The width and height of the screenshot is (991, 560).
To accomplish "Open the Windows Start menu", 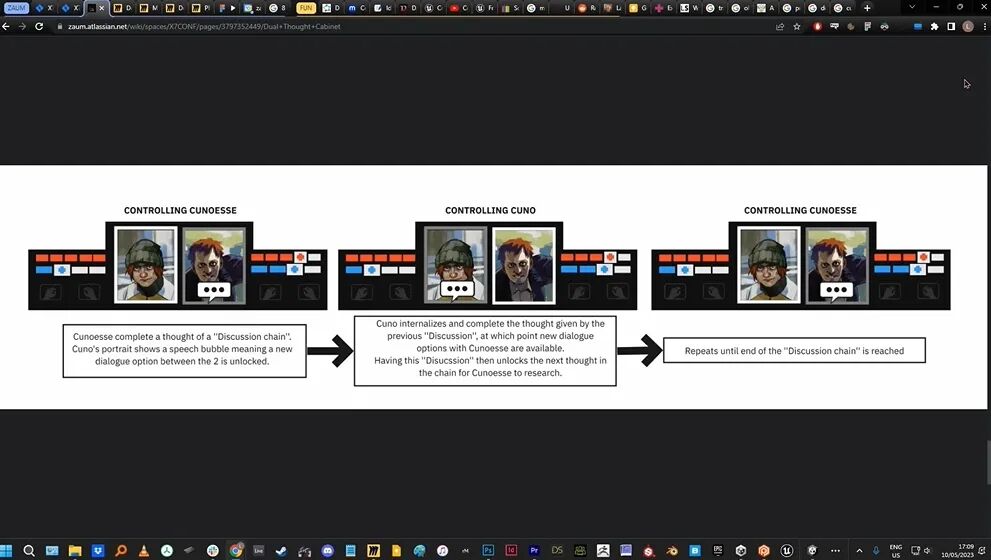I will (x=6, y=551).
